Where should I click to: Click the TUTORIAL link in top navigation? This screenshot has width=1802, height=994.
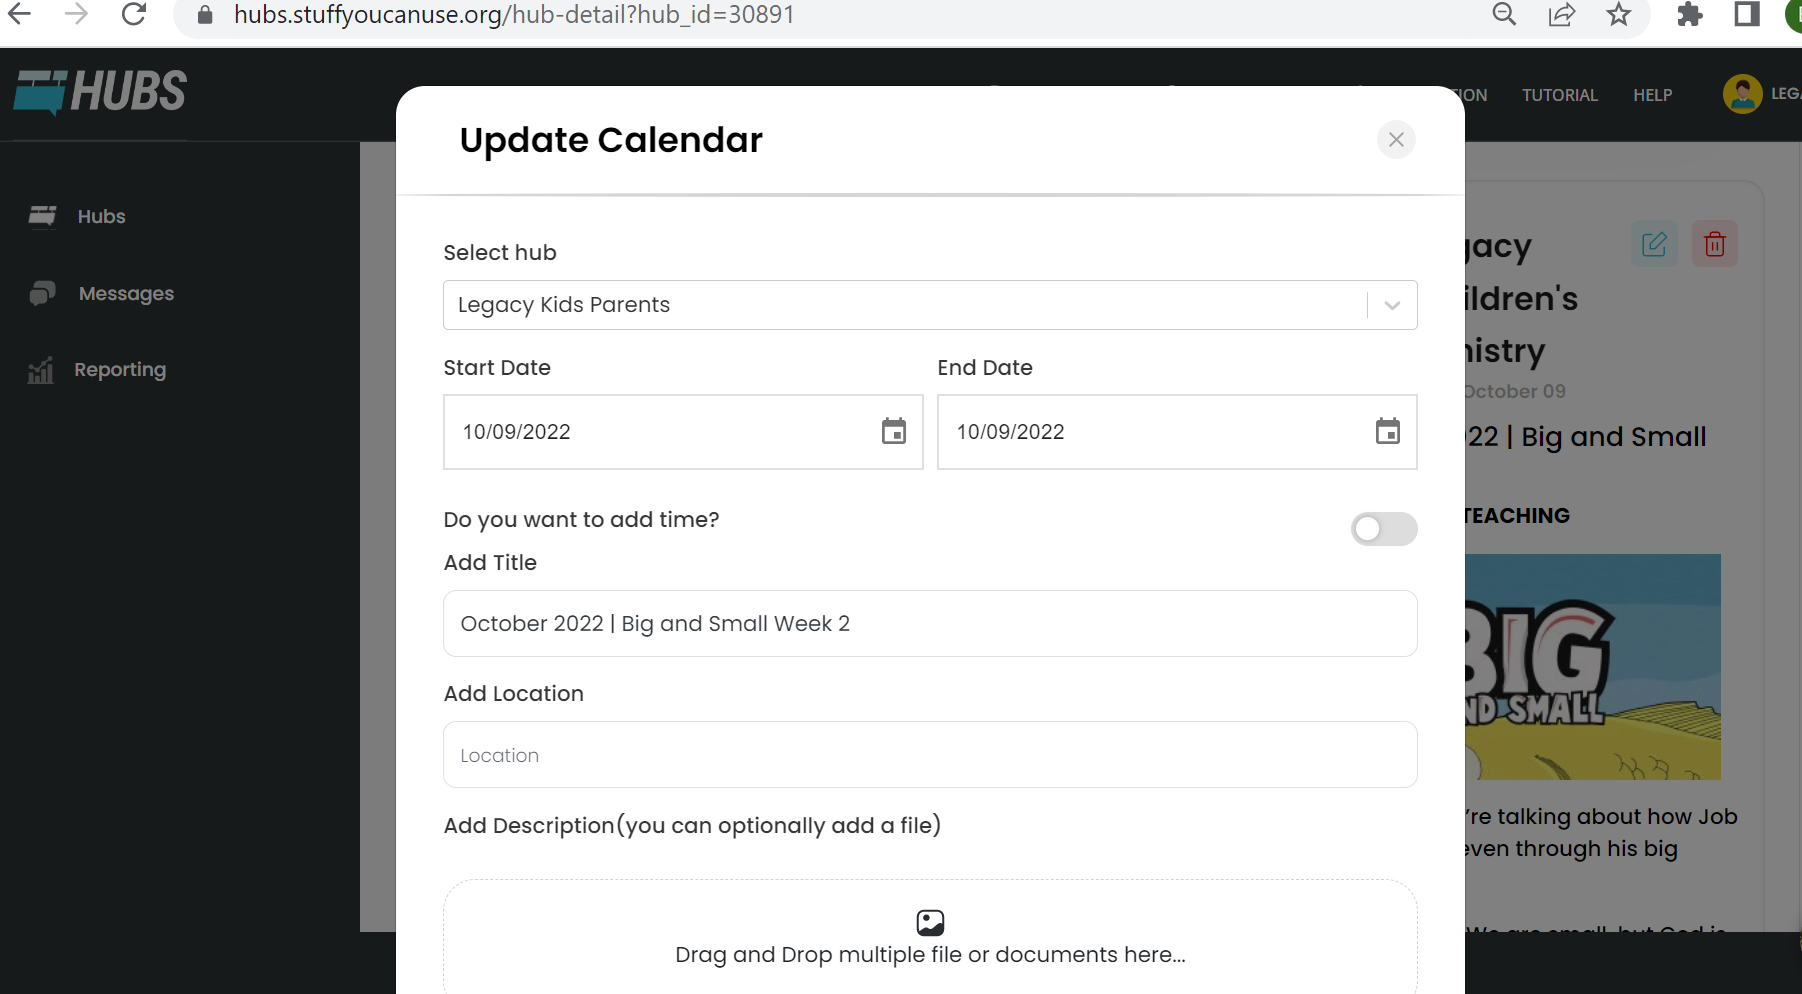(x=1559, y=95)
